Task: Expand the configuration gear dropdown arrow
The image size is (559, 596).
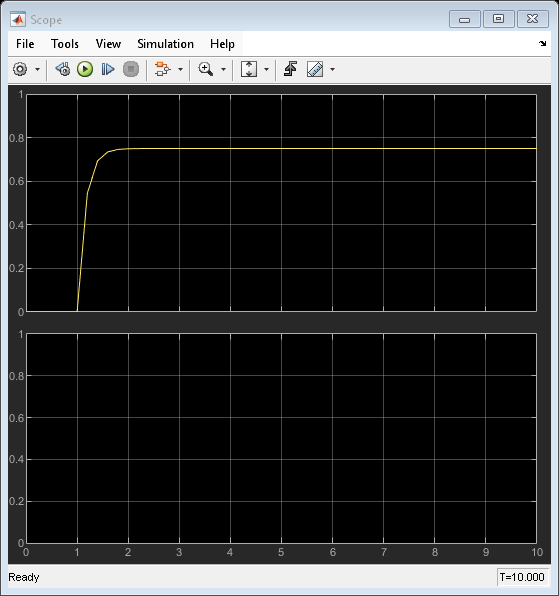Action: (37, 69)
